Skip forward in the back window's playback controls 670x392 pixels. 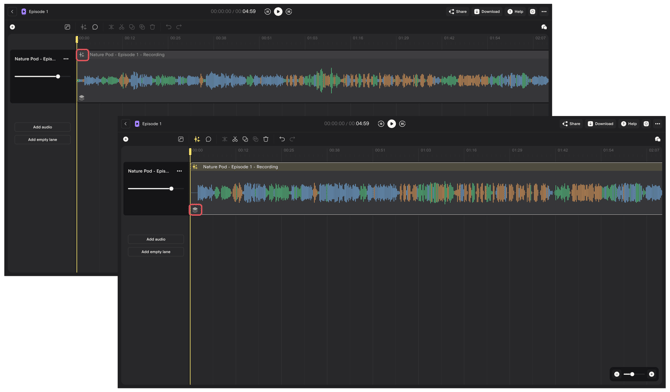[289, 12]
